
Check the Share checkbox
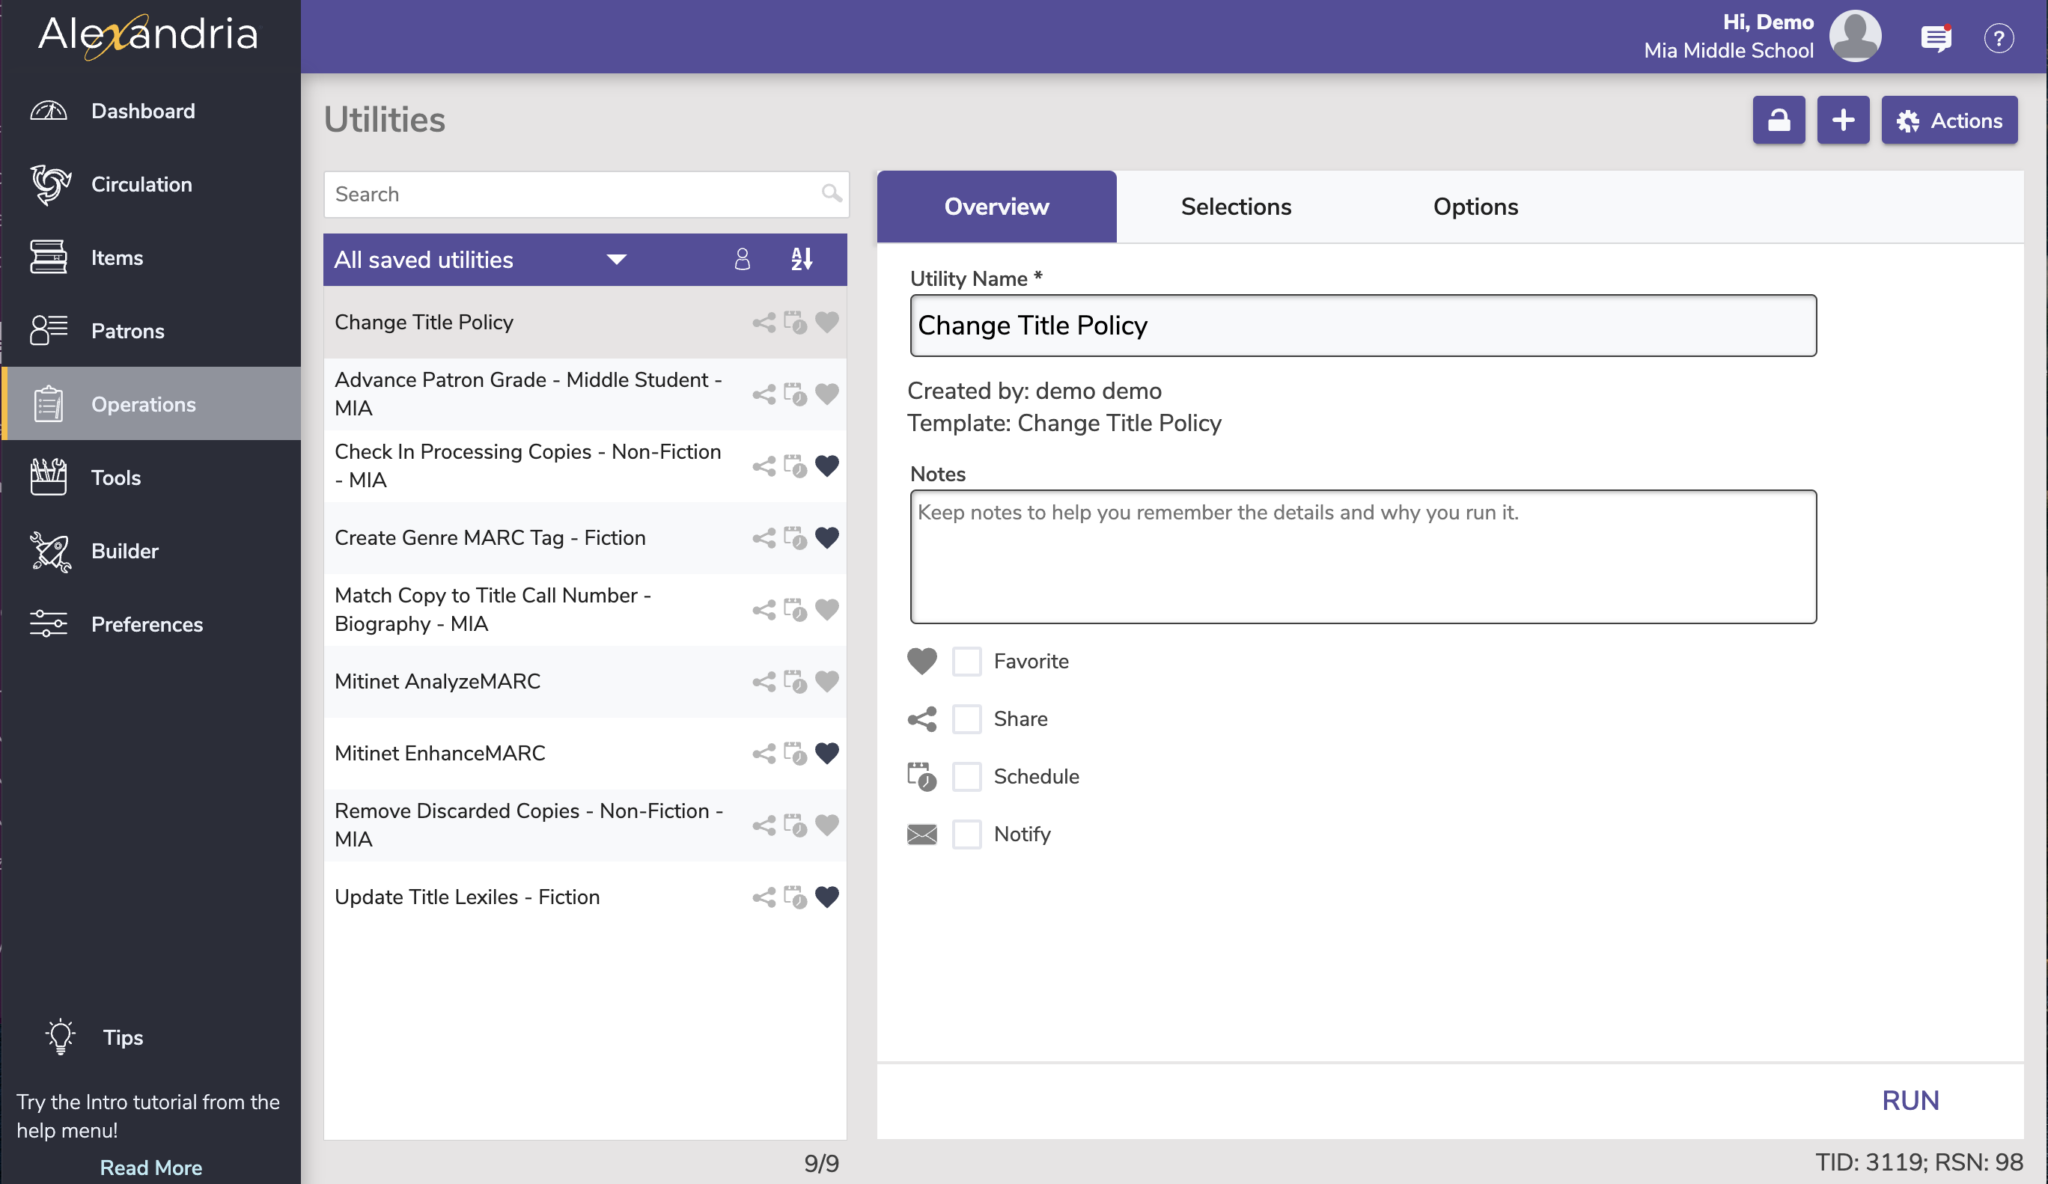[x=966, y=719]
